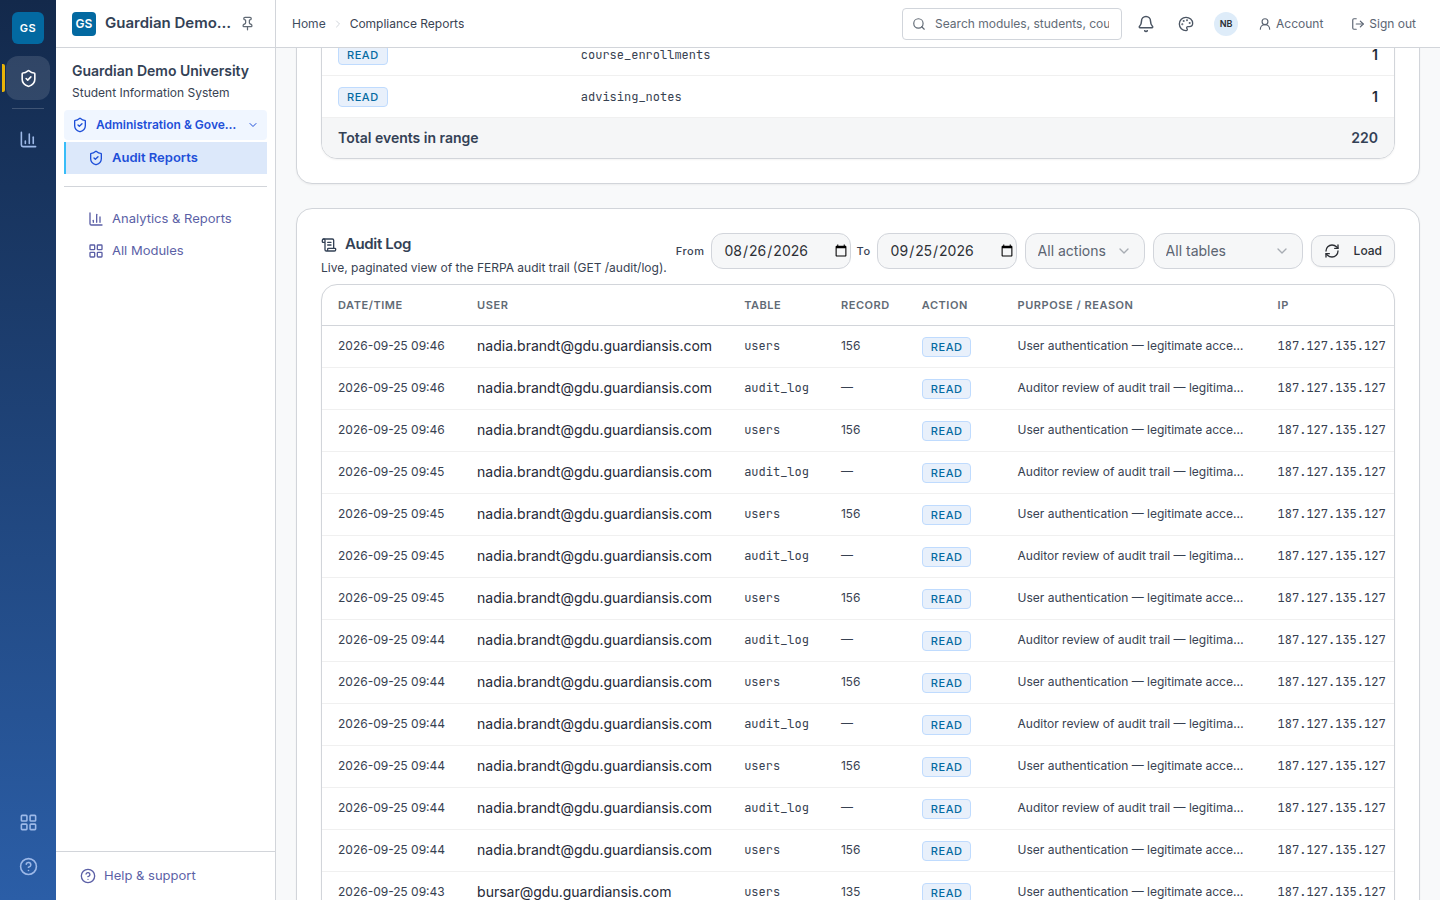Open Account menu
Screen dimensions: 1440x900
(1291, 24)
